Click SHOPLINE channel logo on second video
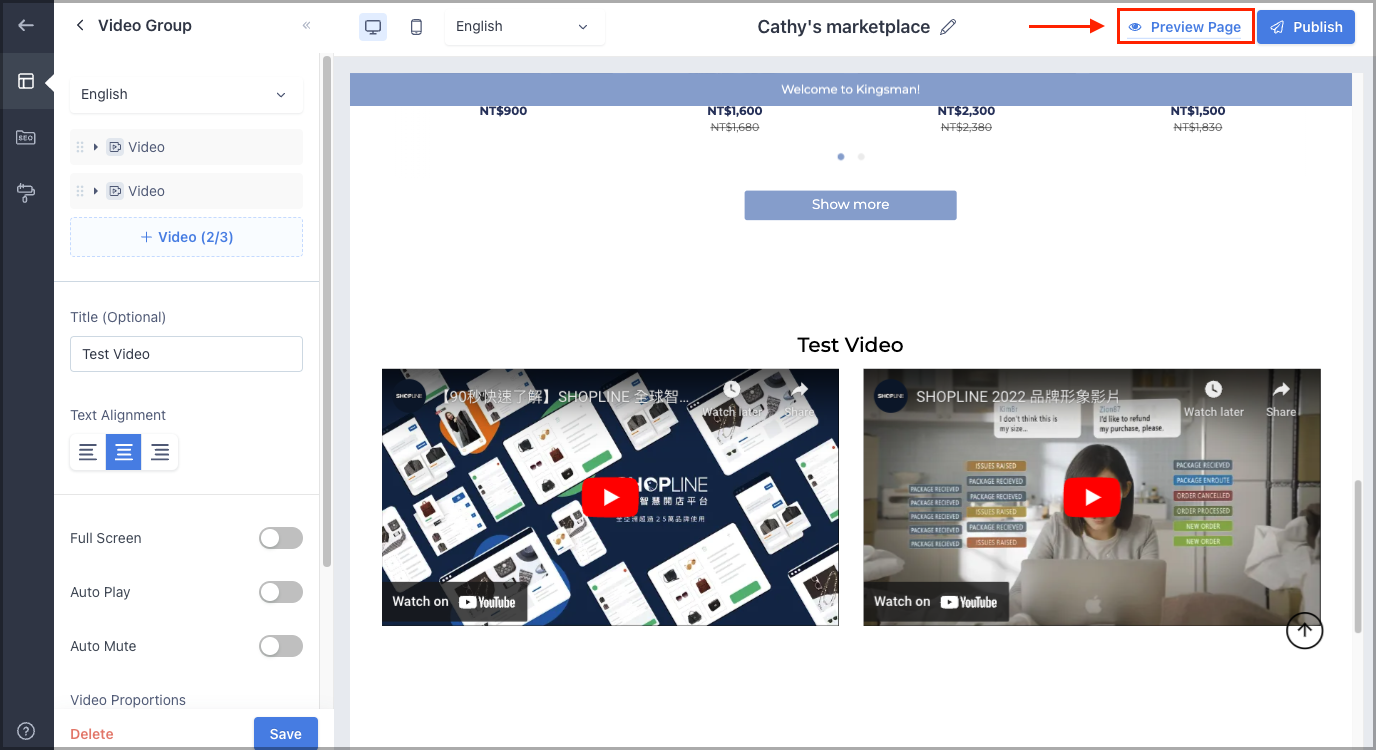The width and height of the screenshot is (1376, 750). [891, 396]
